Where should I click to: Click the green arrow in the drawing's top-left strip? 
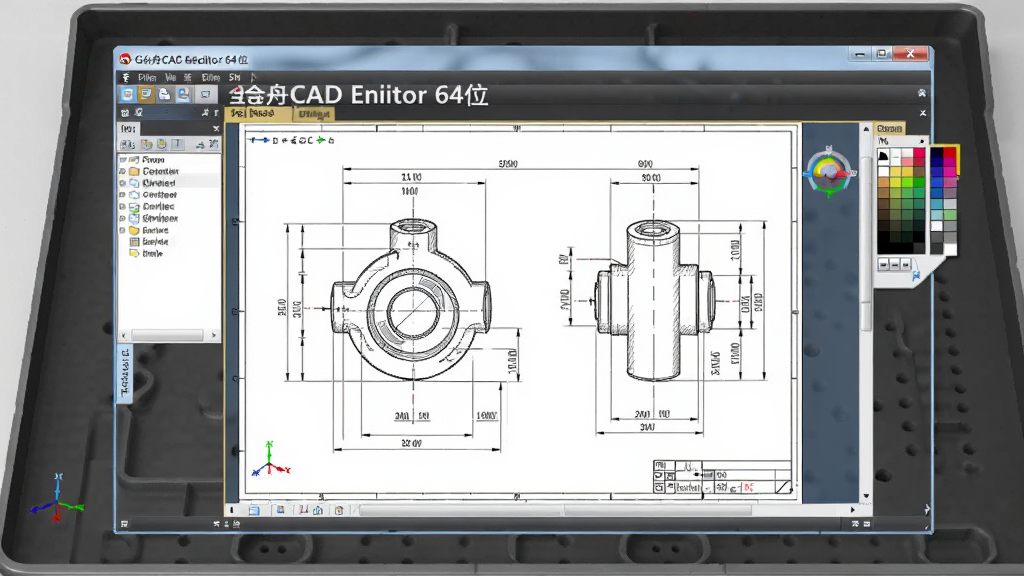(321, 140)
